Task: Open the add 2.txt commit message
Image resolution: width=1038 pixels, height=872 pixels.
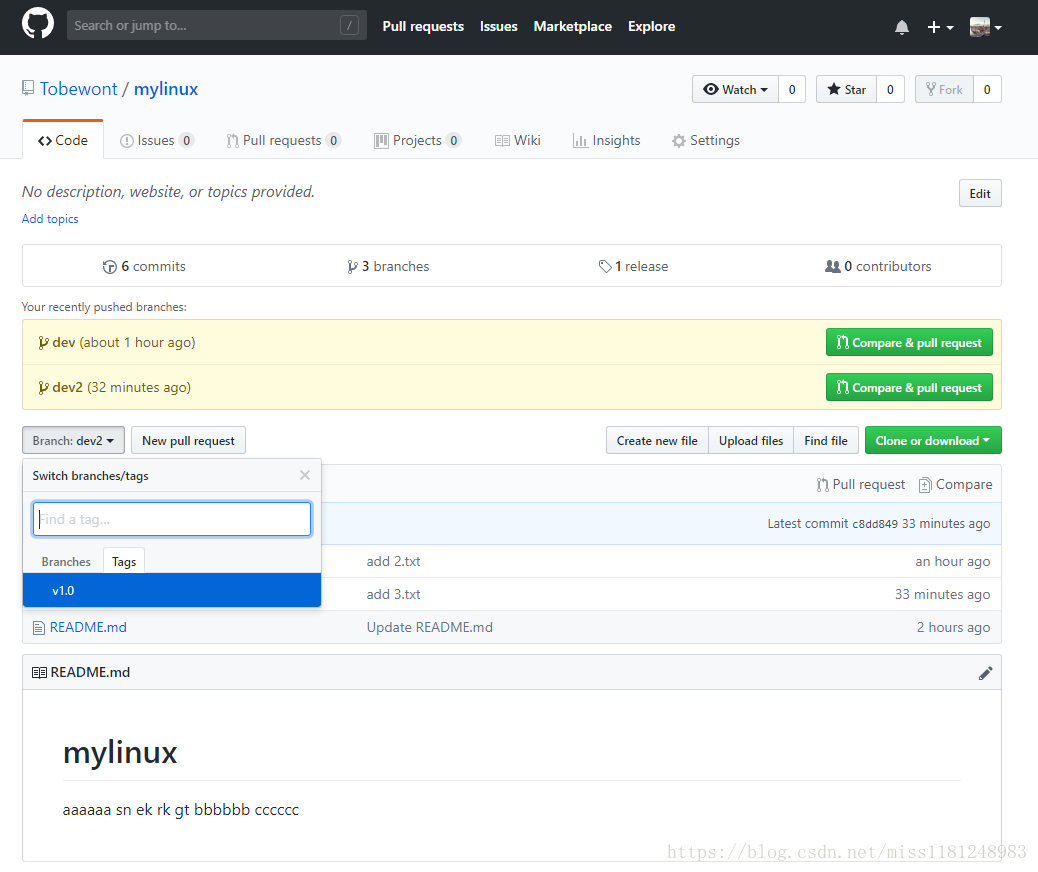Action: (393, 561)
